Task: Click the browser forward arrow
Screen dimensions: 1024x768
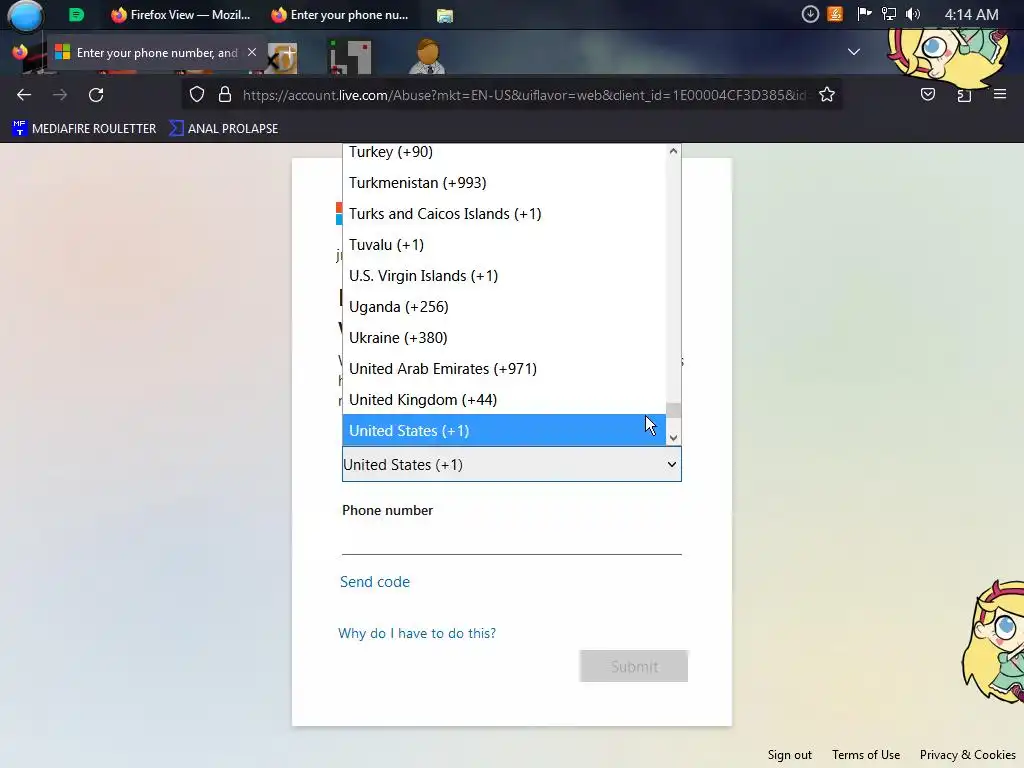Action: [x=60, y=95]
